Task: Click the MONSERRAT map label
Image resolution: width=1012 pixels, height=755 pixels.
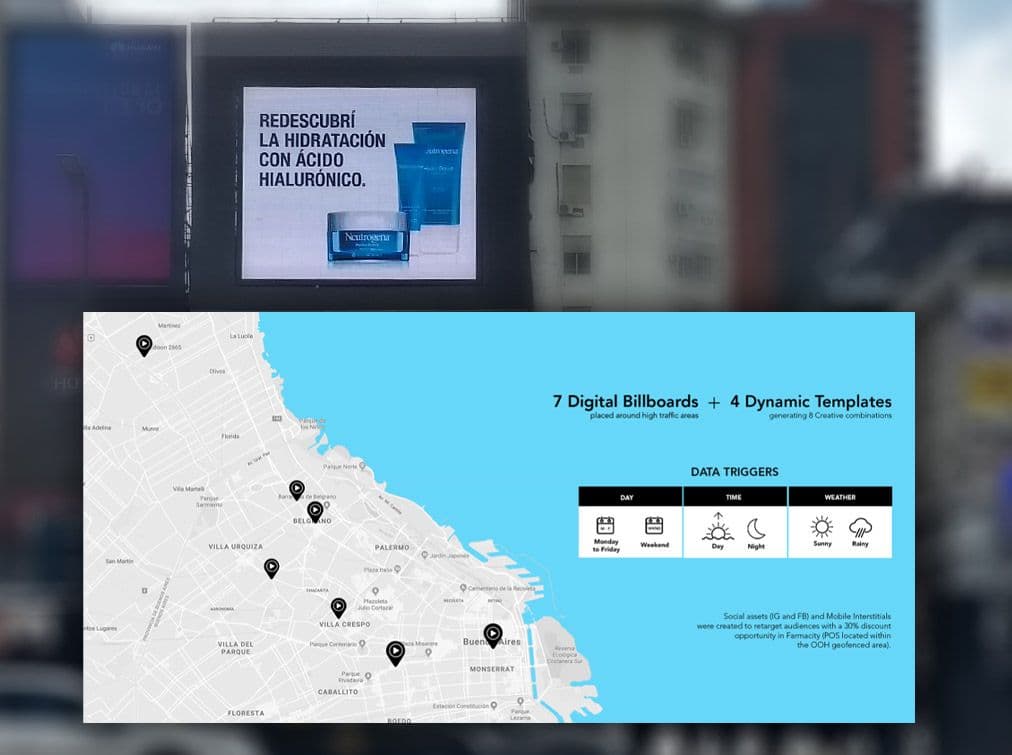Action: (x=492, y=669)
